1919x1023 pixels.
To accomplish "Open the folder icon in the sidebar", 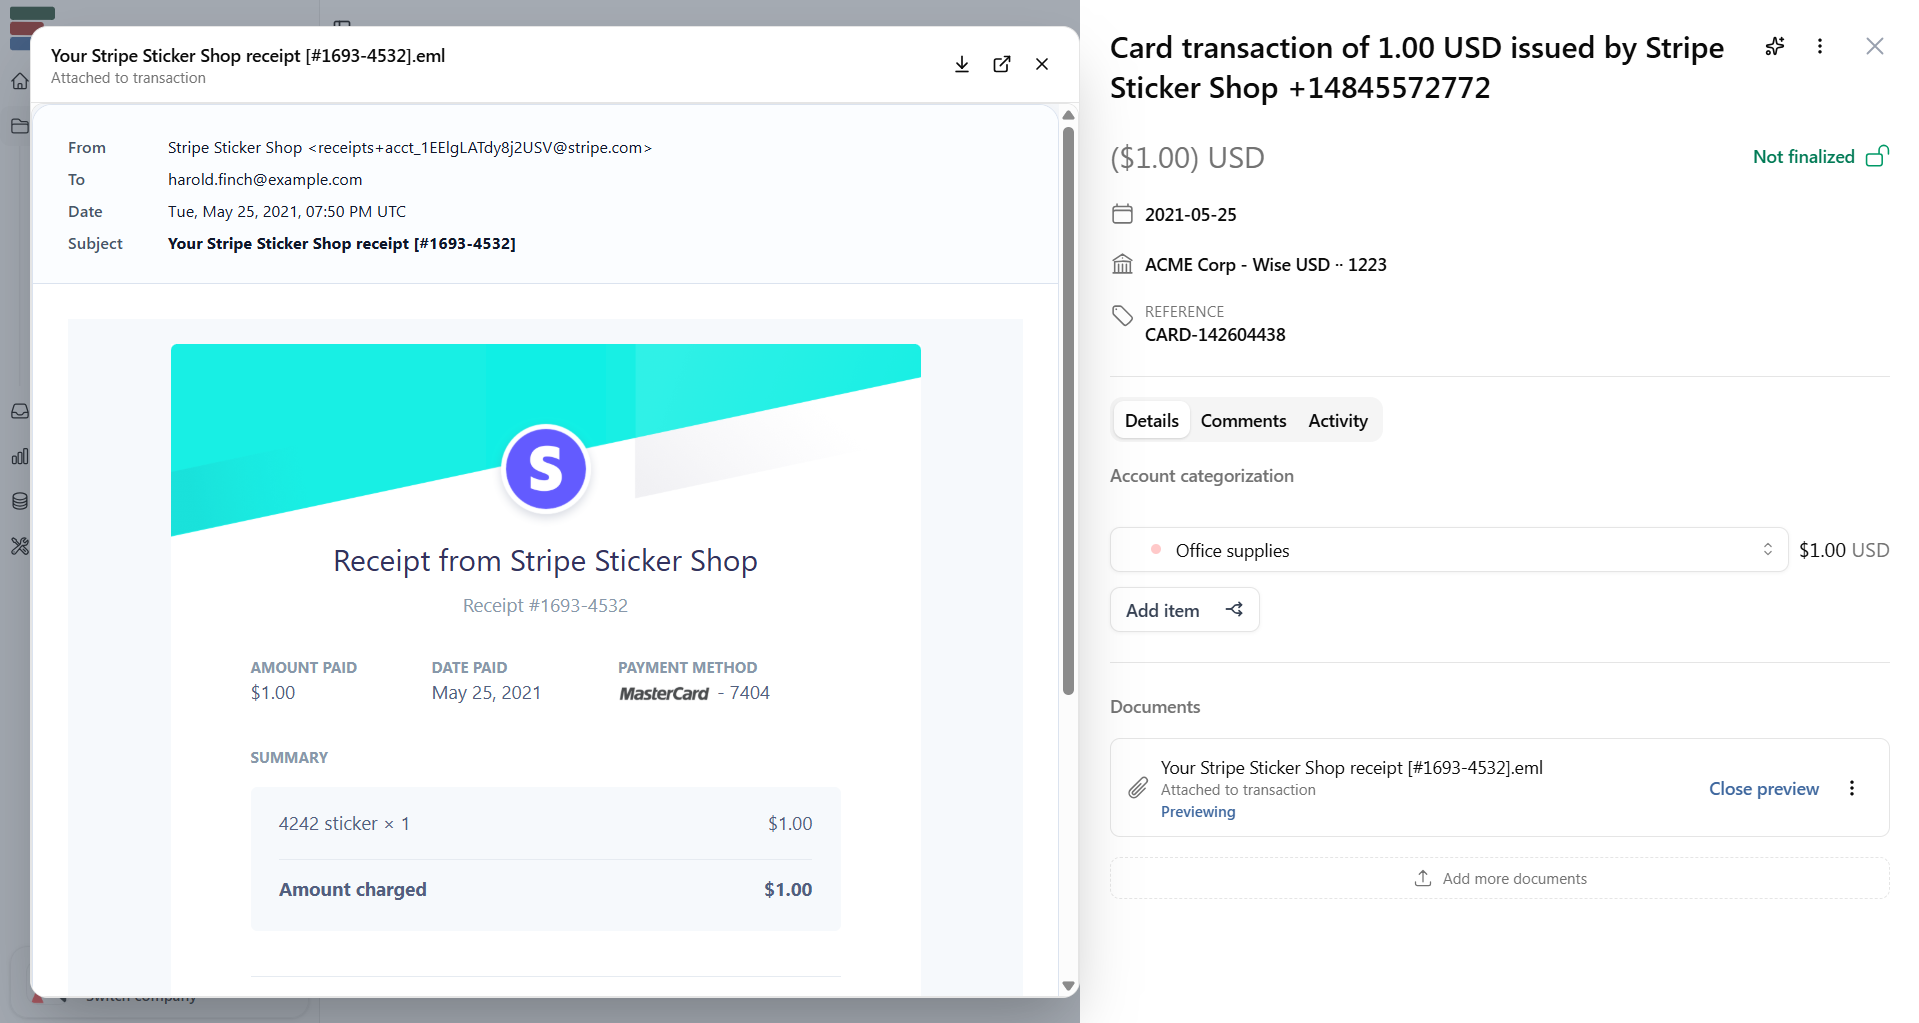I will click(x=19, y=126).
